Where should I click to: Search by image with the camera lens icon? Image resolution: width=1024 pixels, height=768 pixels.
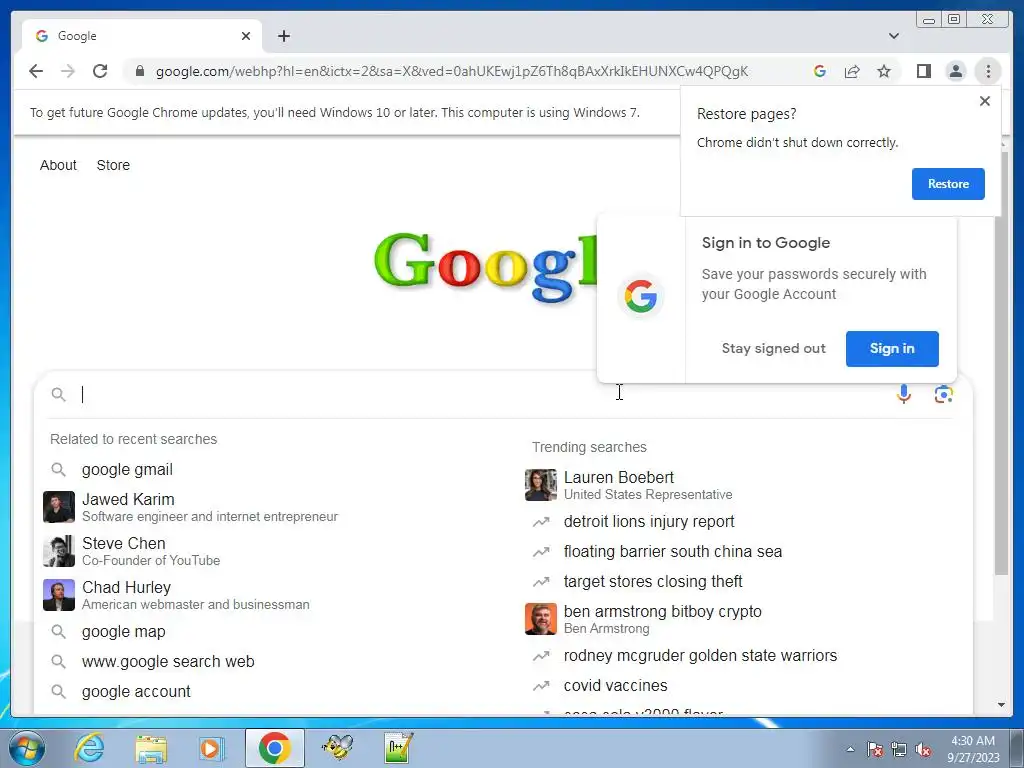click(944, 394)
